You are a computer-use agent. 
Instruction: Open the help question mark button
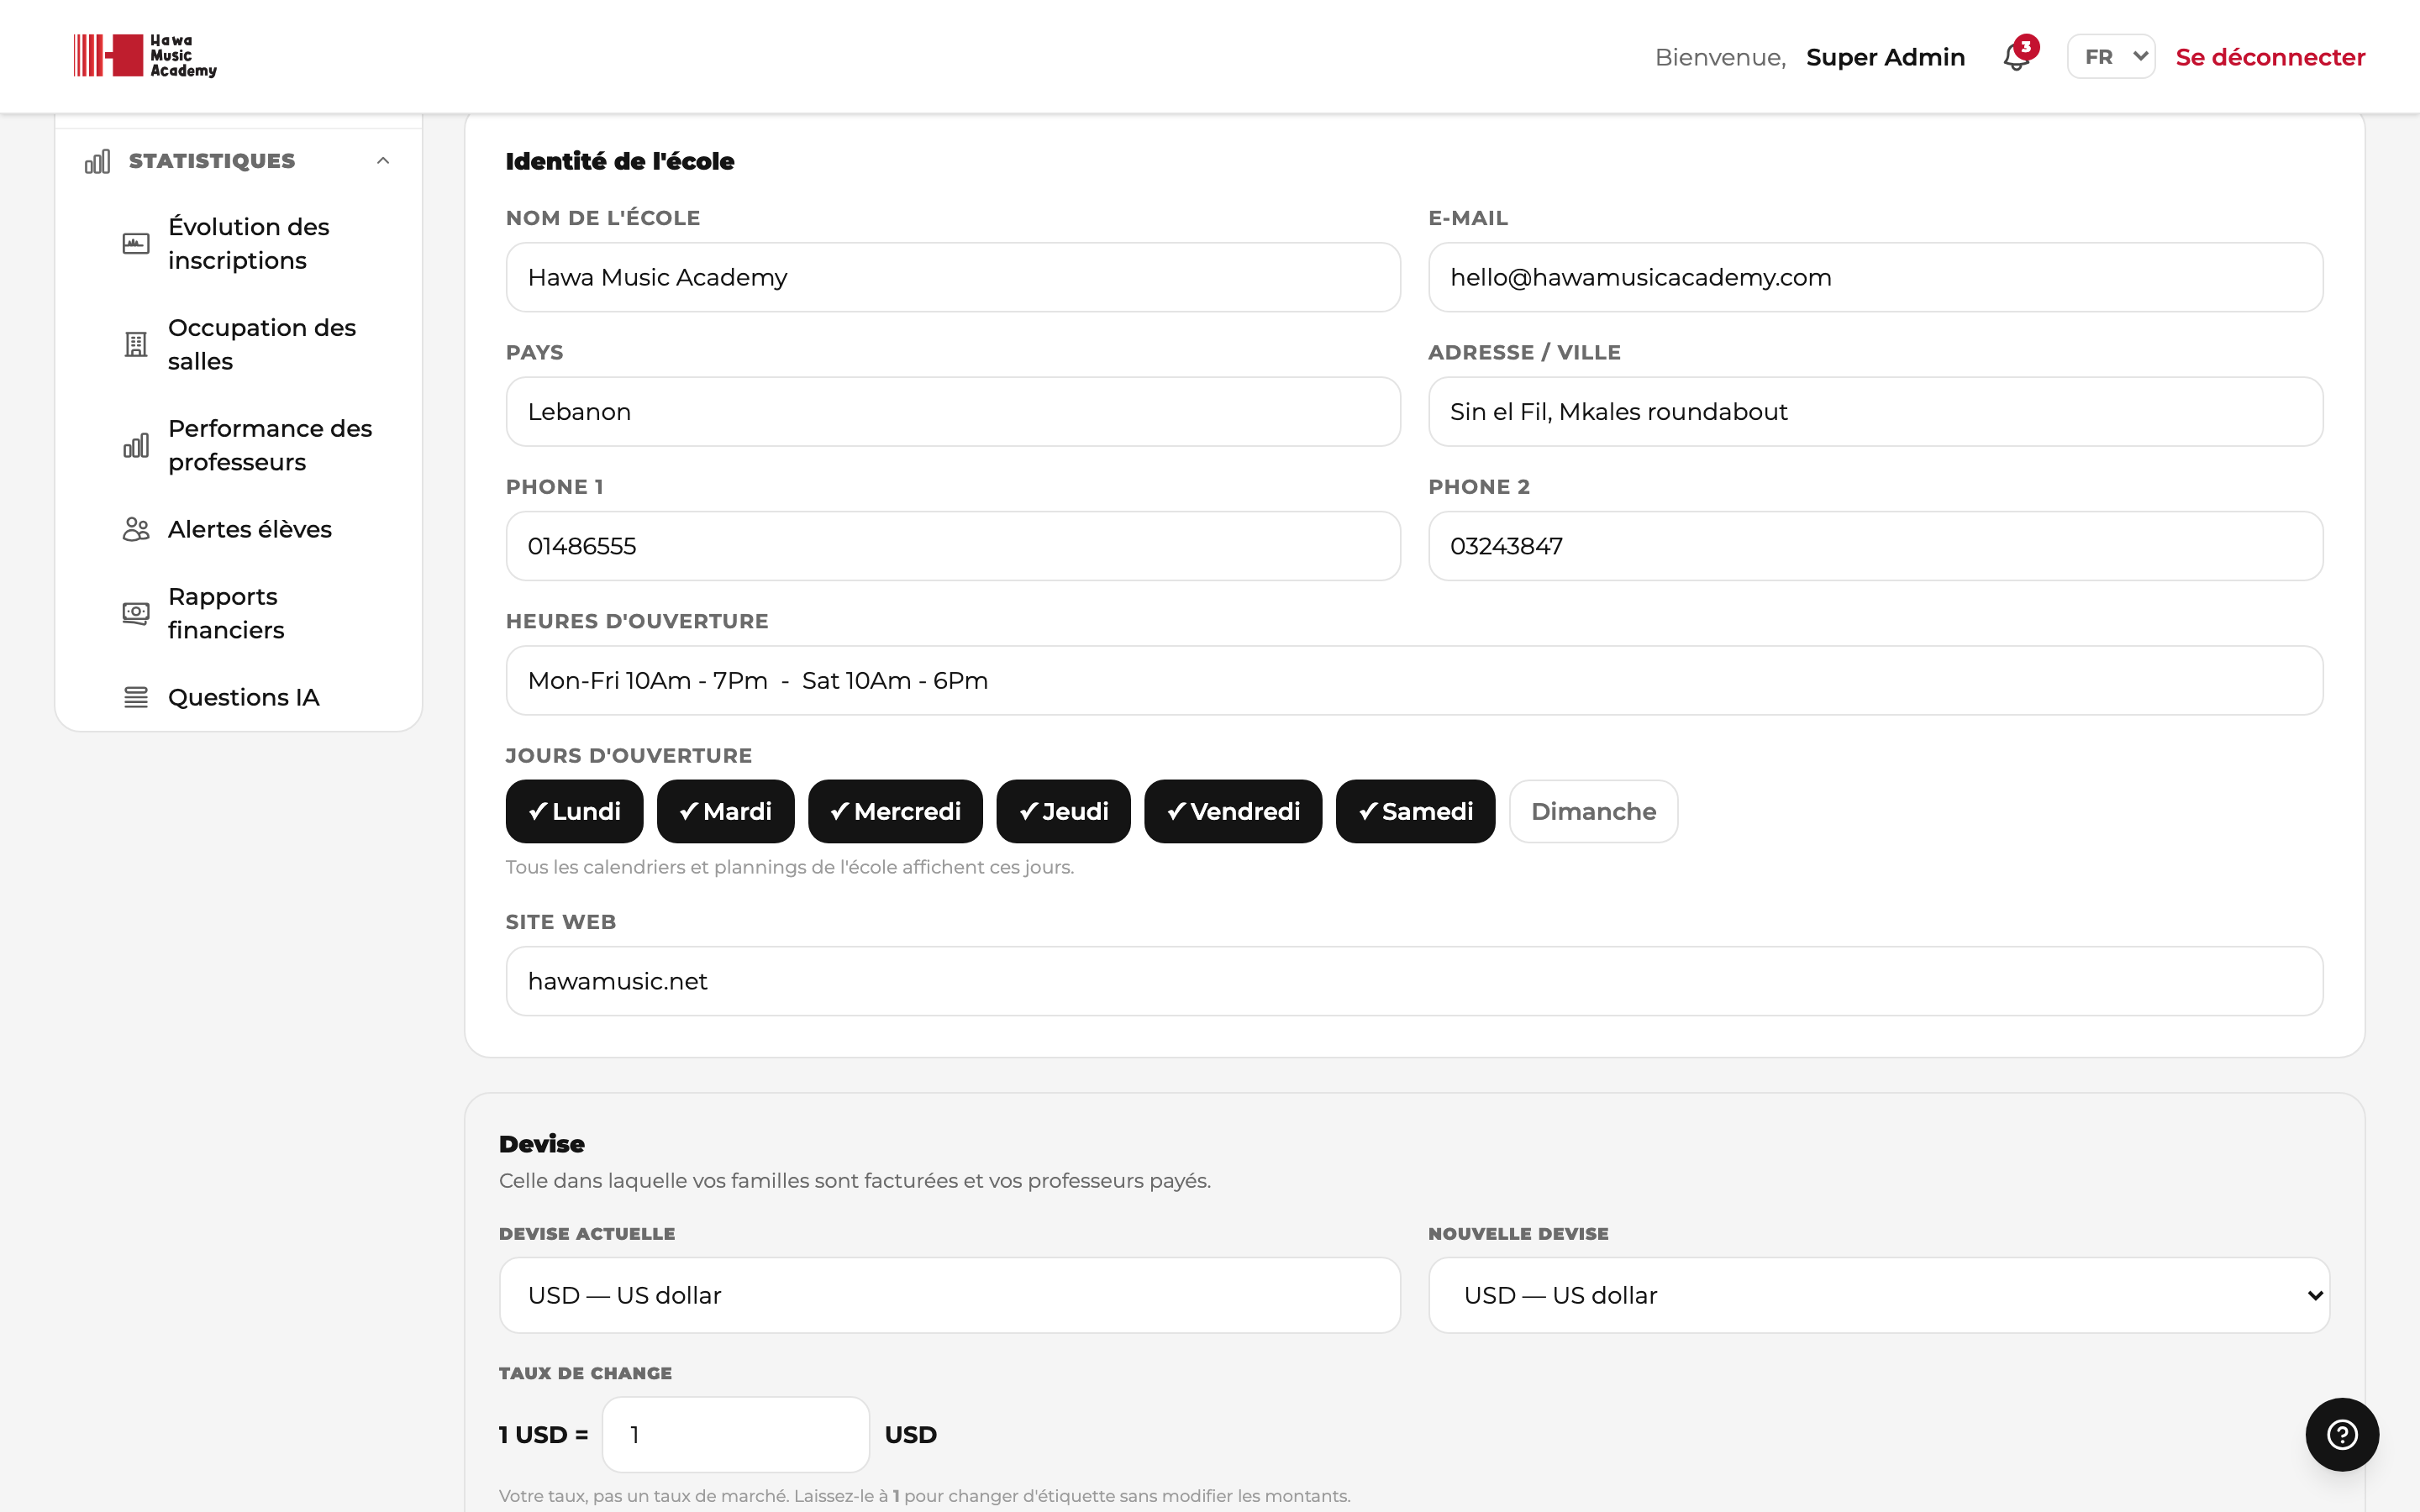point(2342,1434)
